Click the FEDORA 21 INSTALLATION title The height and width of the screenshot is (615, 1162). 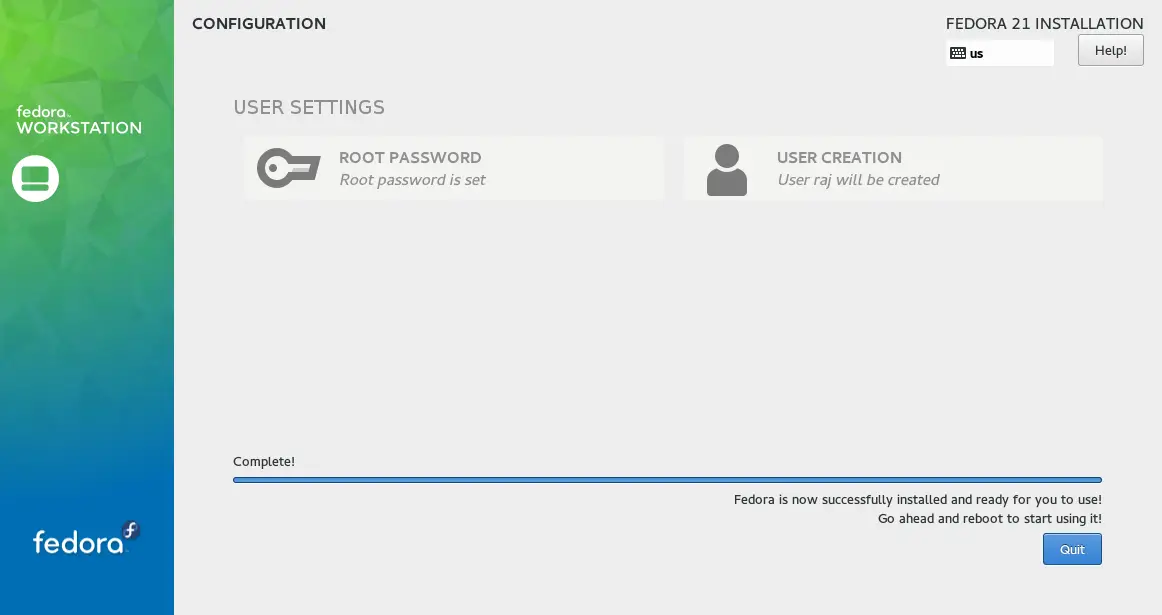[1044, 23]
